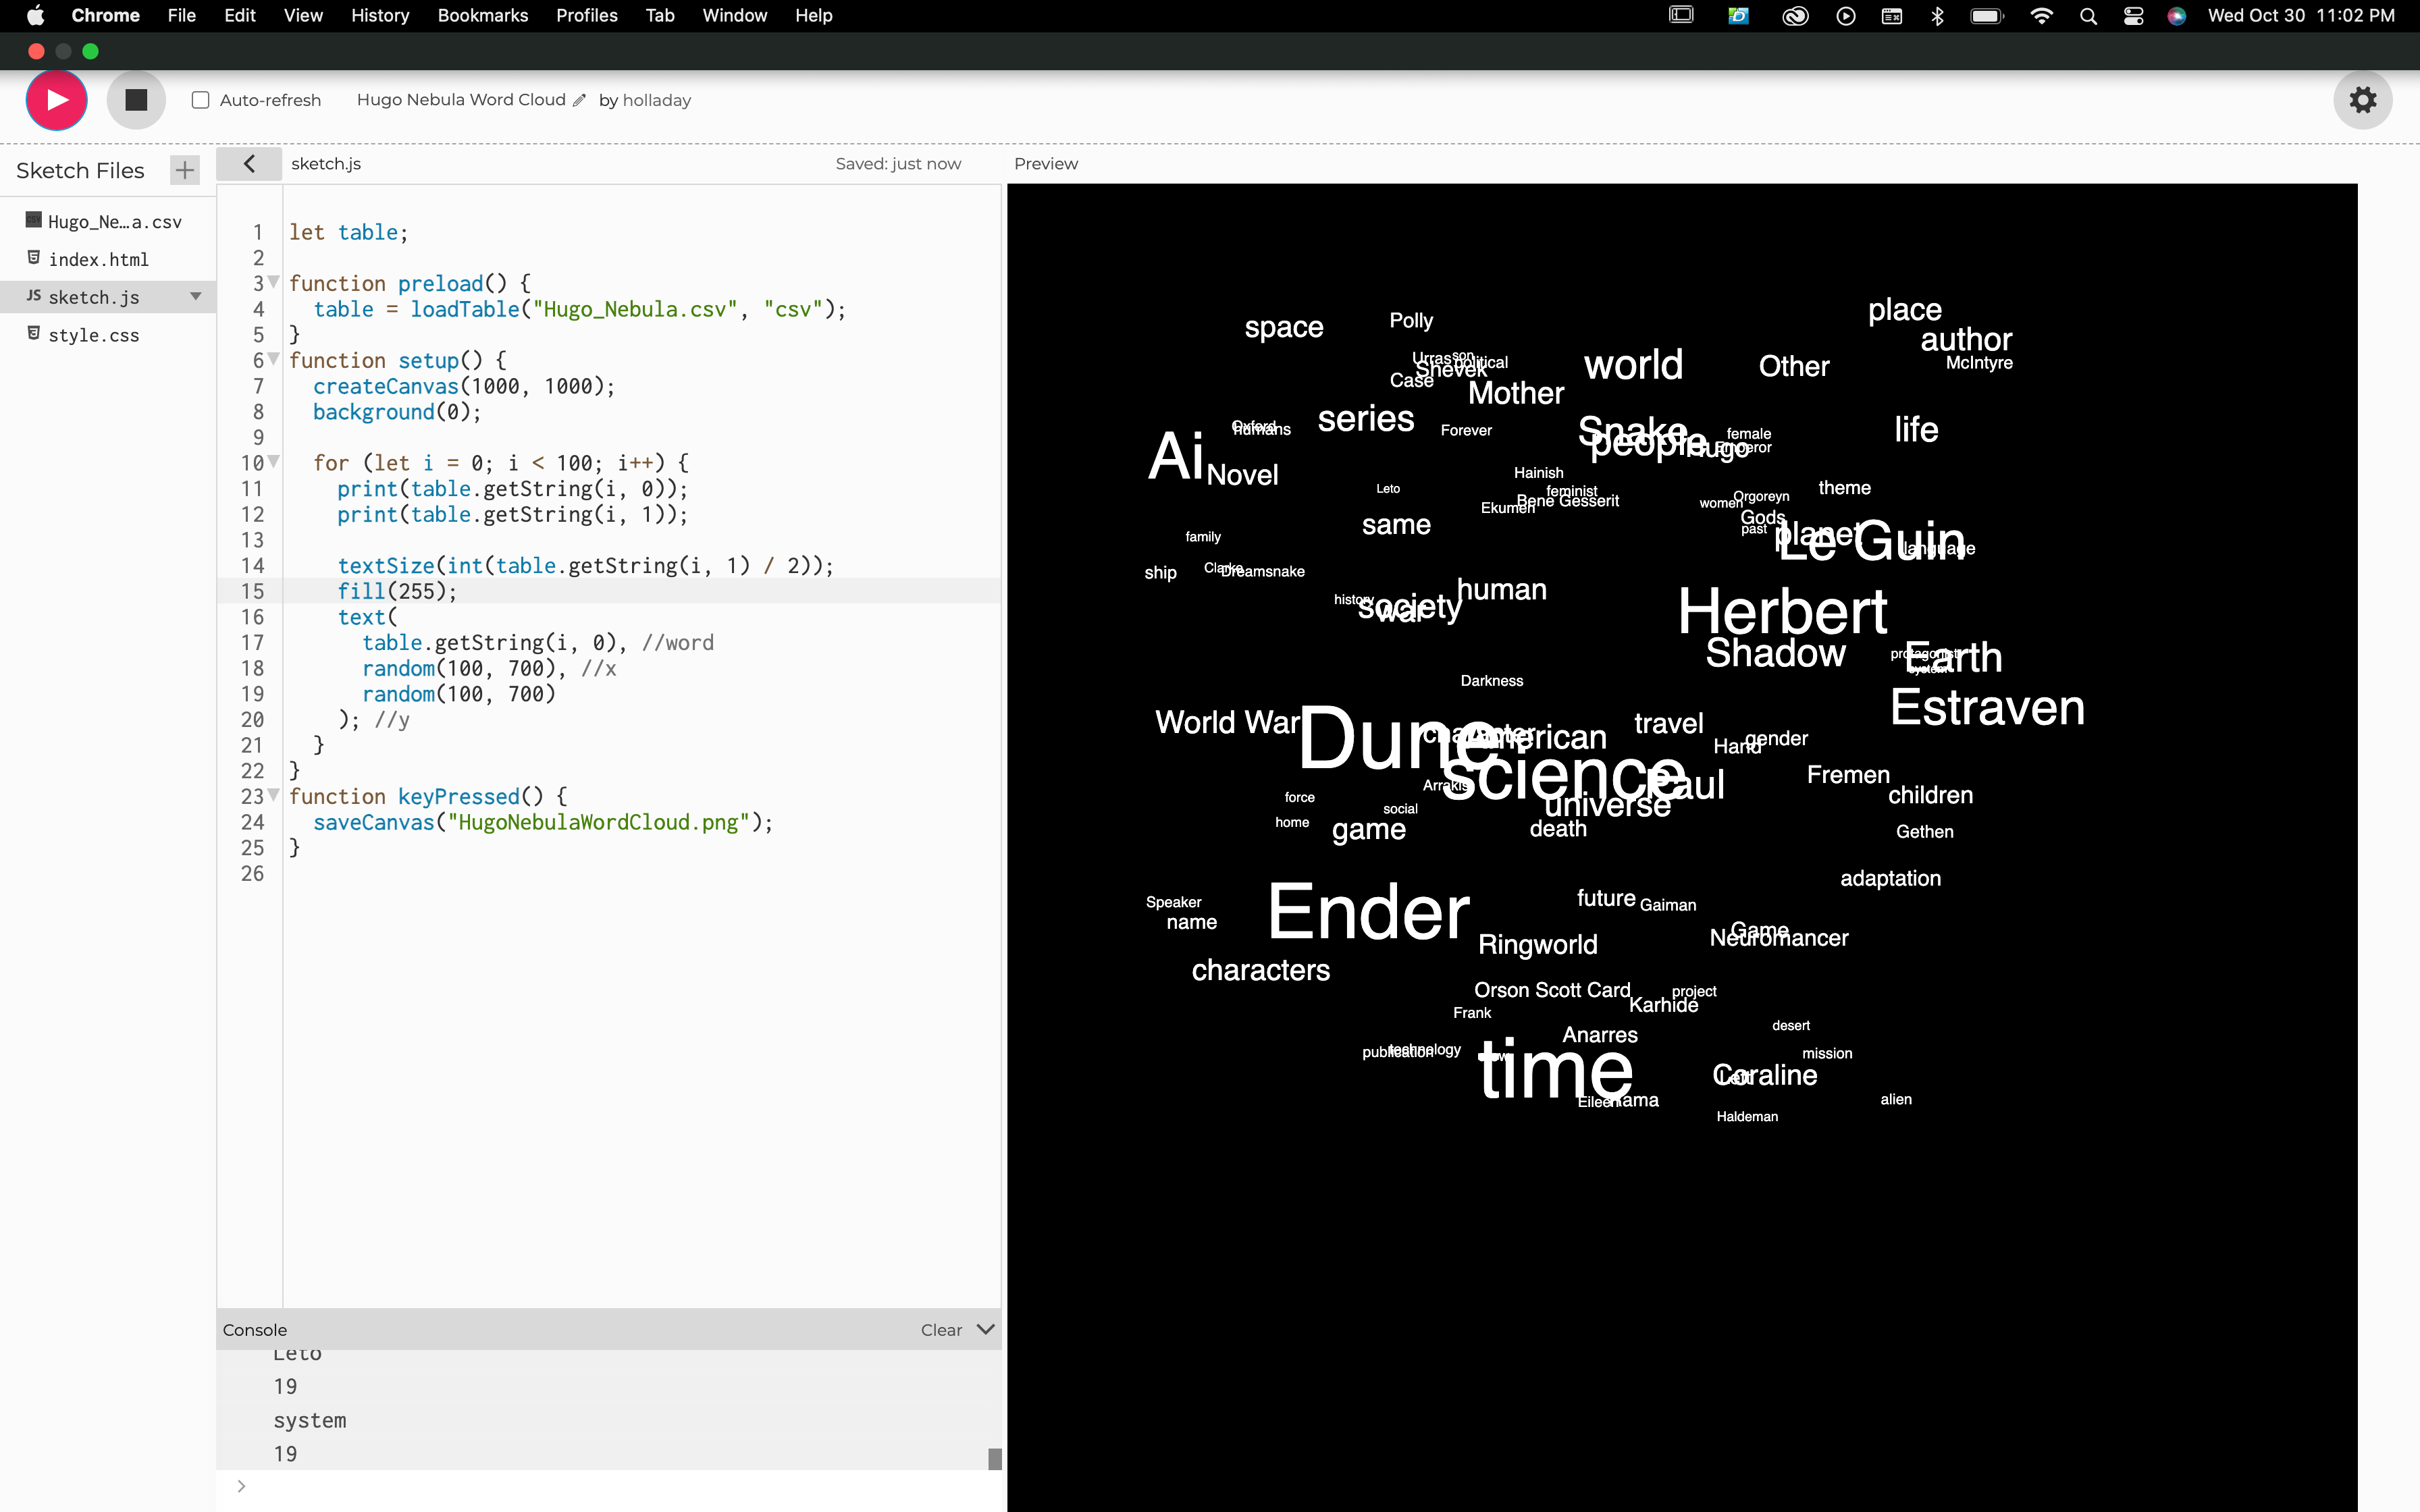The width and height of the screenshot is (2420, 1512).
Task: Open the Window menu
Action: click(735, 16)
